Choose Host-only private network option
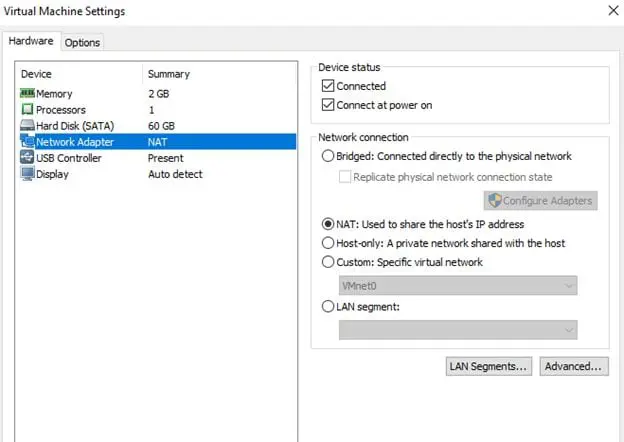Image resolution: width=624 pixels, height=442 pixels. pos(328,243)
